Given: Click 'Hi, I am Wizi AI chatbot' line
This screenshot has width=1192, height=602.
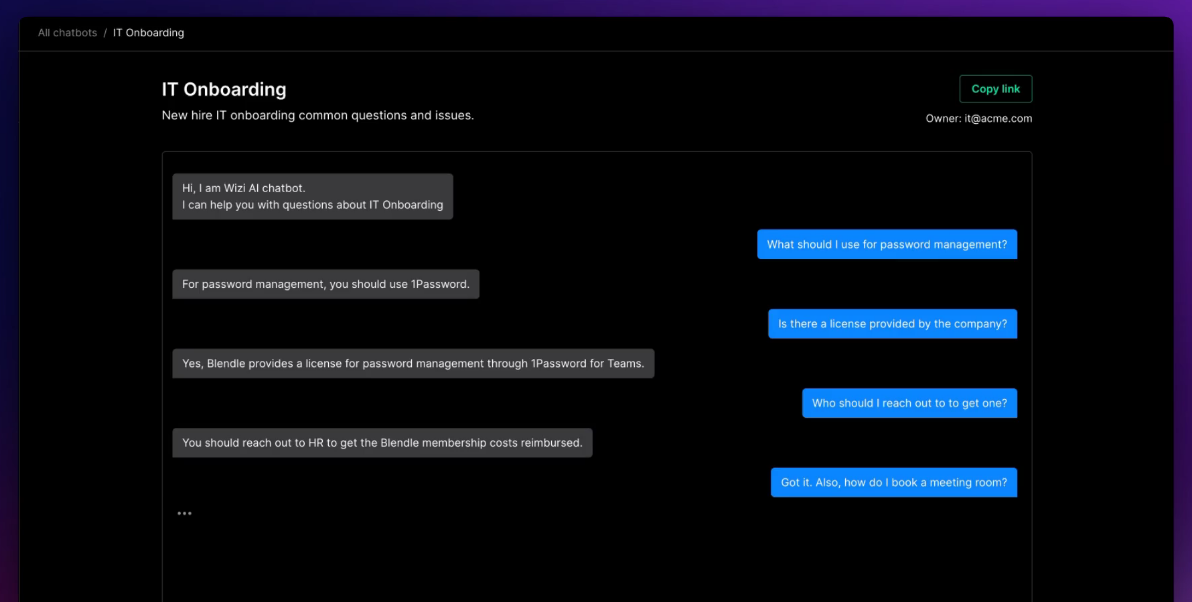Looking at the screenshot, I should point(243,188).
